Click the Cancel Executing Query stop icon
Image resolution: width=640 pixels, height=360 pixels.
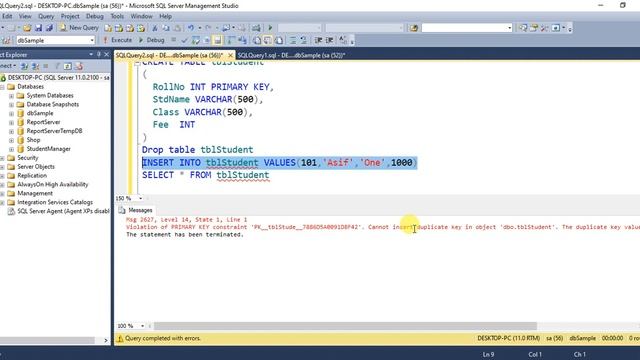point(173,40)
